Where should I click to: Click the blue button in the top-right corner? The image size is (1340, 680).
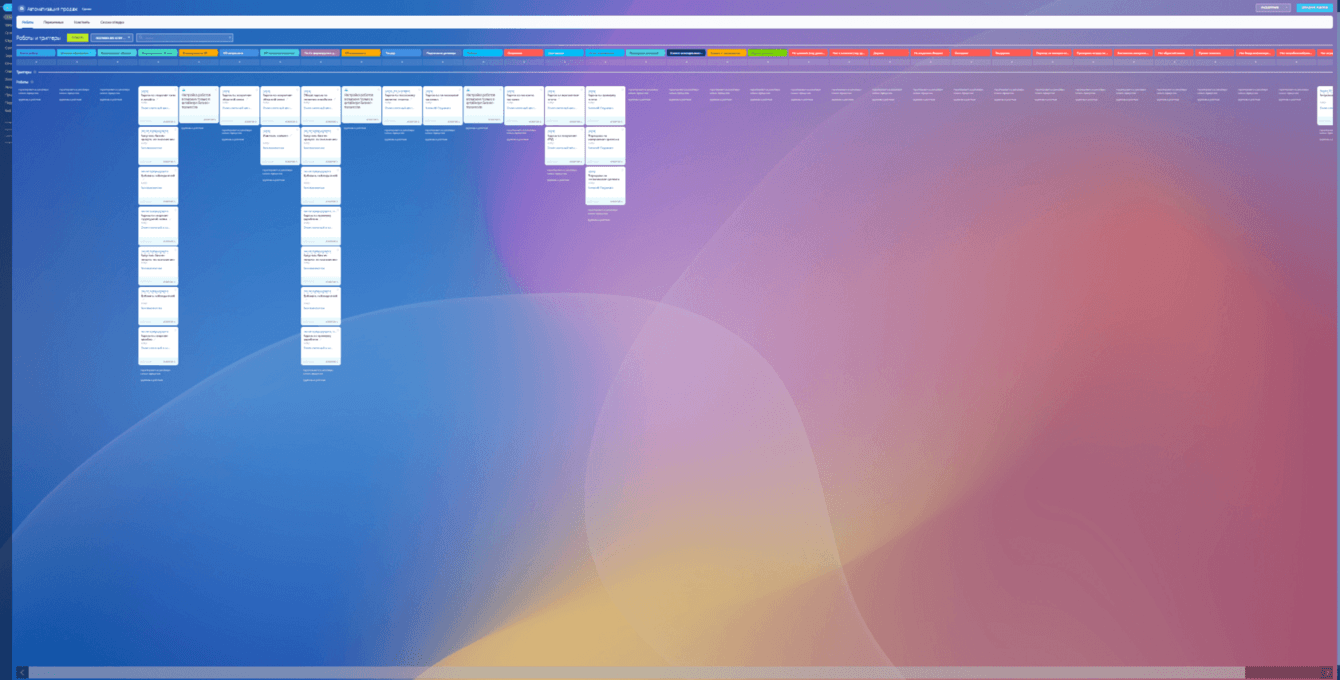pyautogui.click(x=1314, y=8)
